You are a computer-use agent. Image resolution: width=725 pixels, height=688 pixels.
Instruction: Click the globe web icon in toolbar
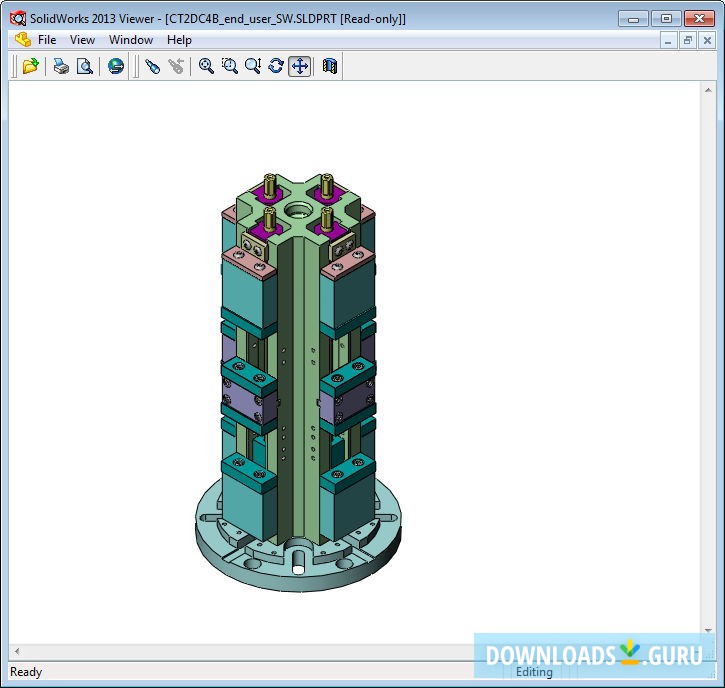[x=116, y=66]
